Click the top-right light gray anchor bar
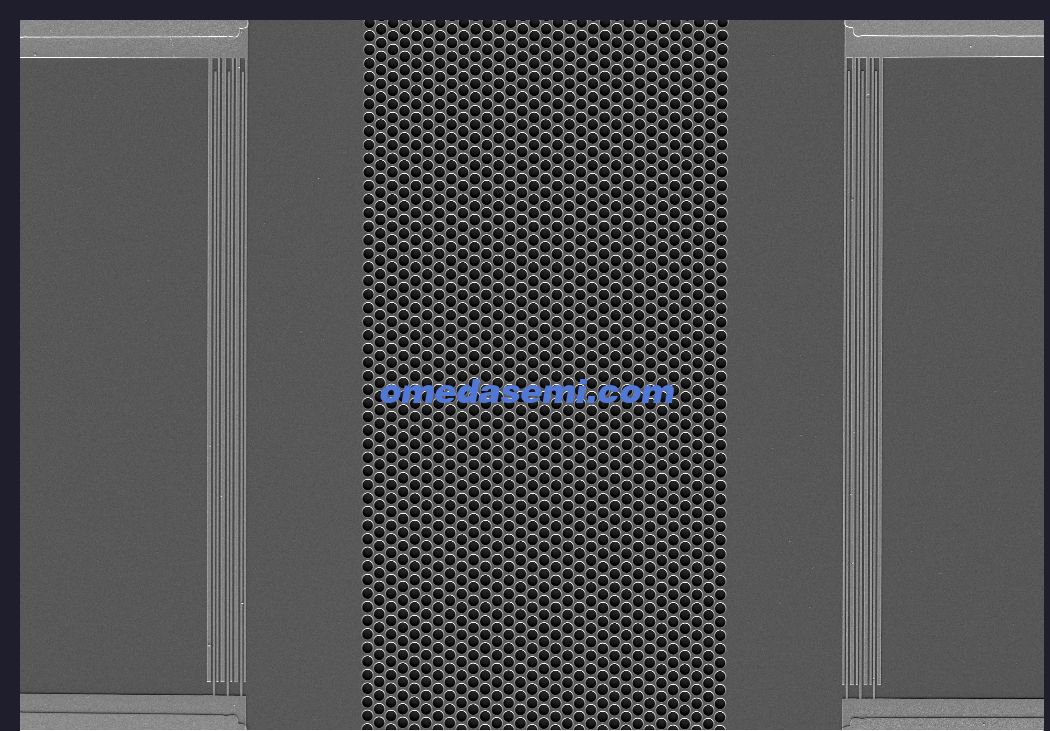Viewport: 1050px width, 731px height. tap(945, 38)
